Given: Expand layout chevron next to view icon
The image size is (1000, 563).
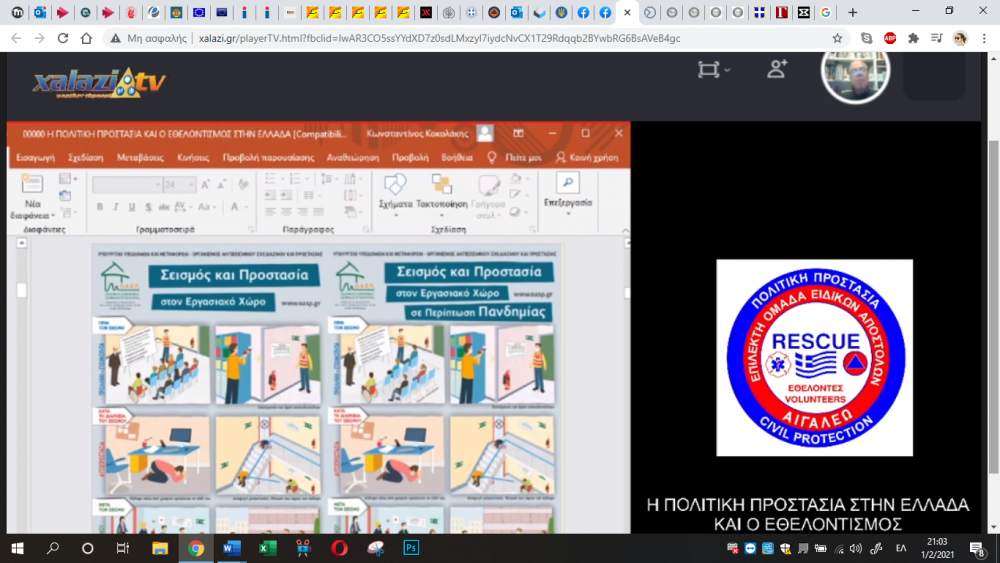Looking at the screenshot, I should pos(727,70).
